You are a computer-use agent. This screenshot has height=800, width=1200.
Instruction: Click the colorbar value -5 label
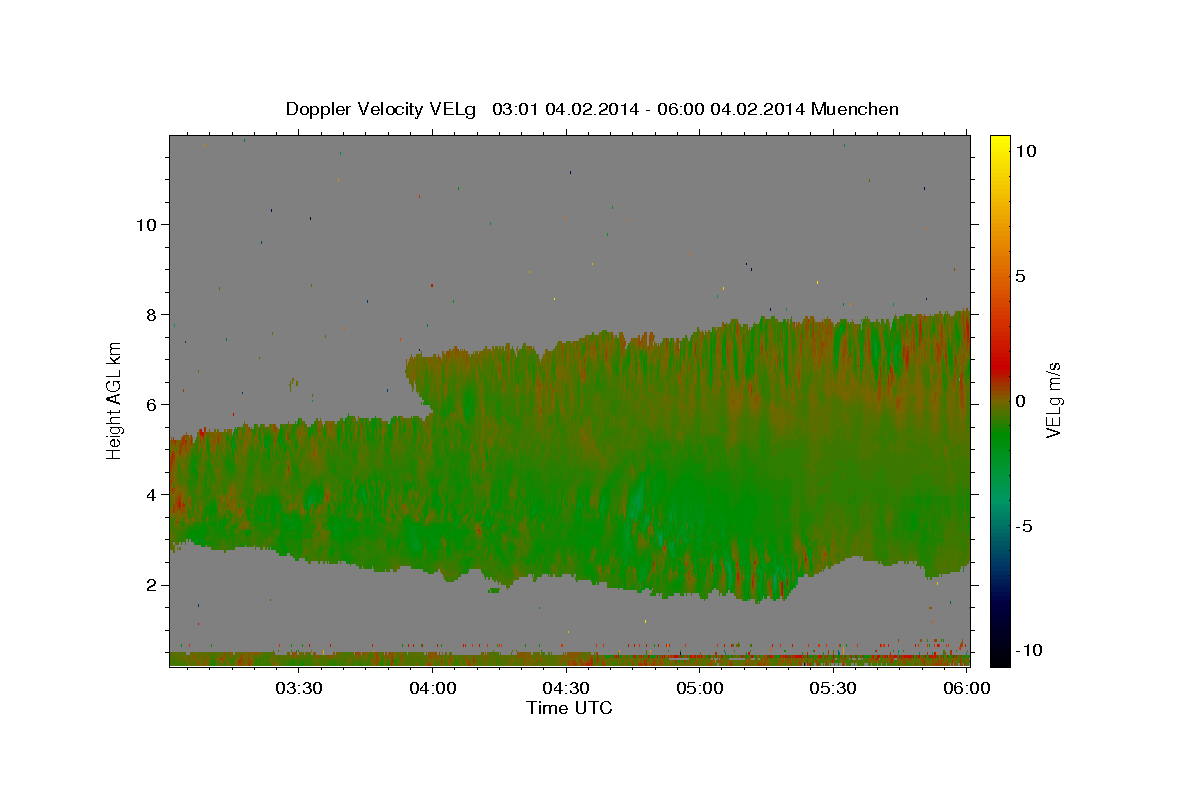(1025, 526)
